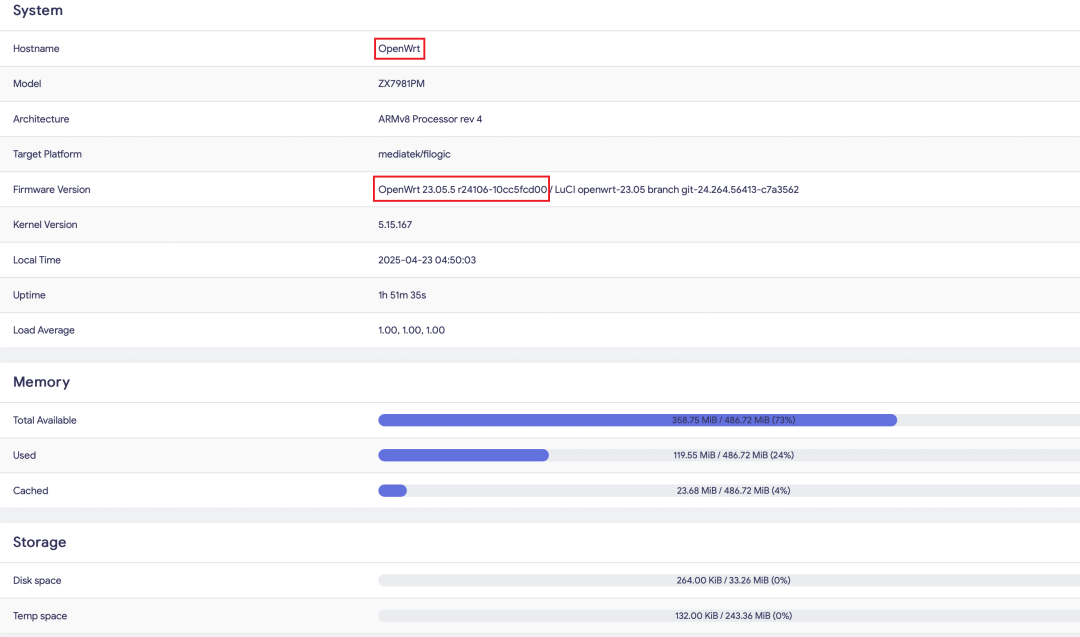1080x637 pixels.
Task: Click the Disk space 264.00 KiB progress bar
Action: coord(729,581)
